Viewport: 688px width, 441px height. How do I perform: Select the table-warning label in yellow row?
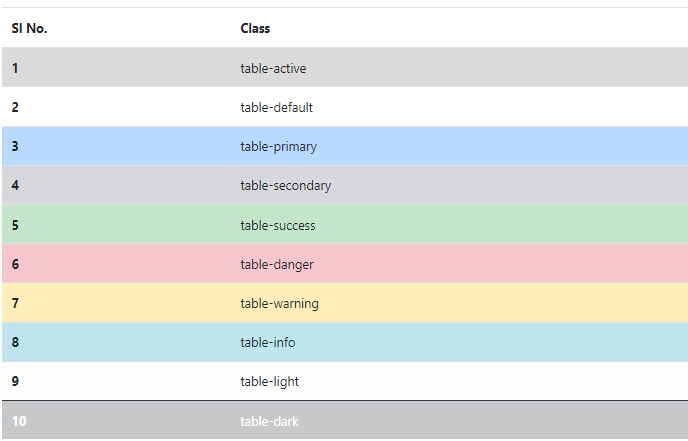coord(279,303)
